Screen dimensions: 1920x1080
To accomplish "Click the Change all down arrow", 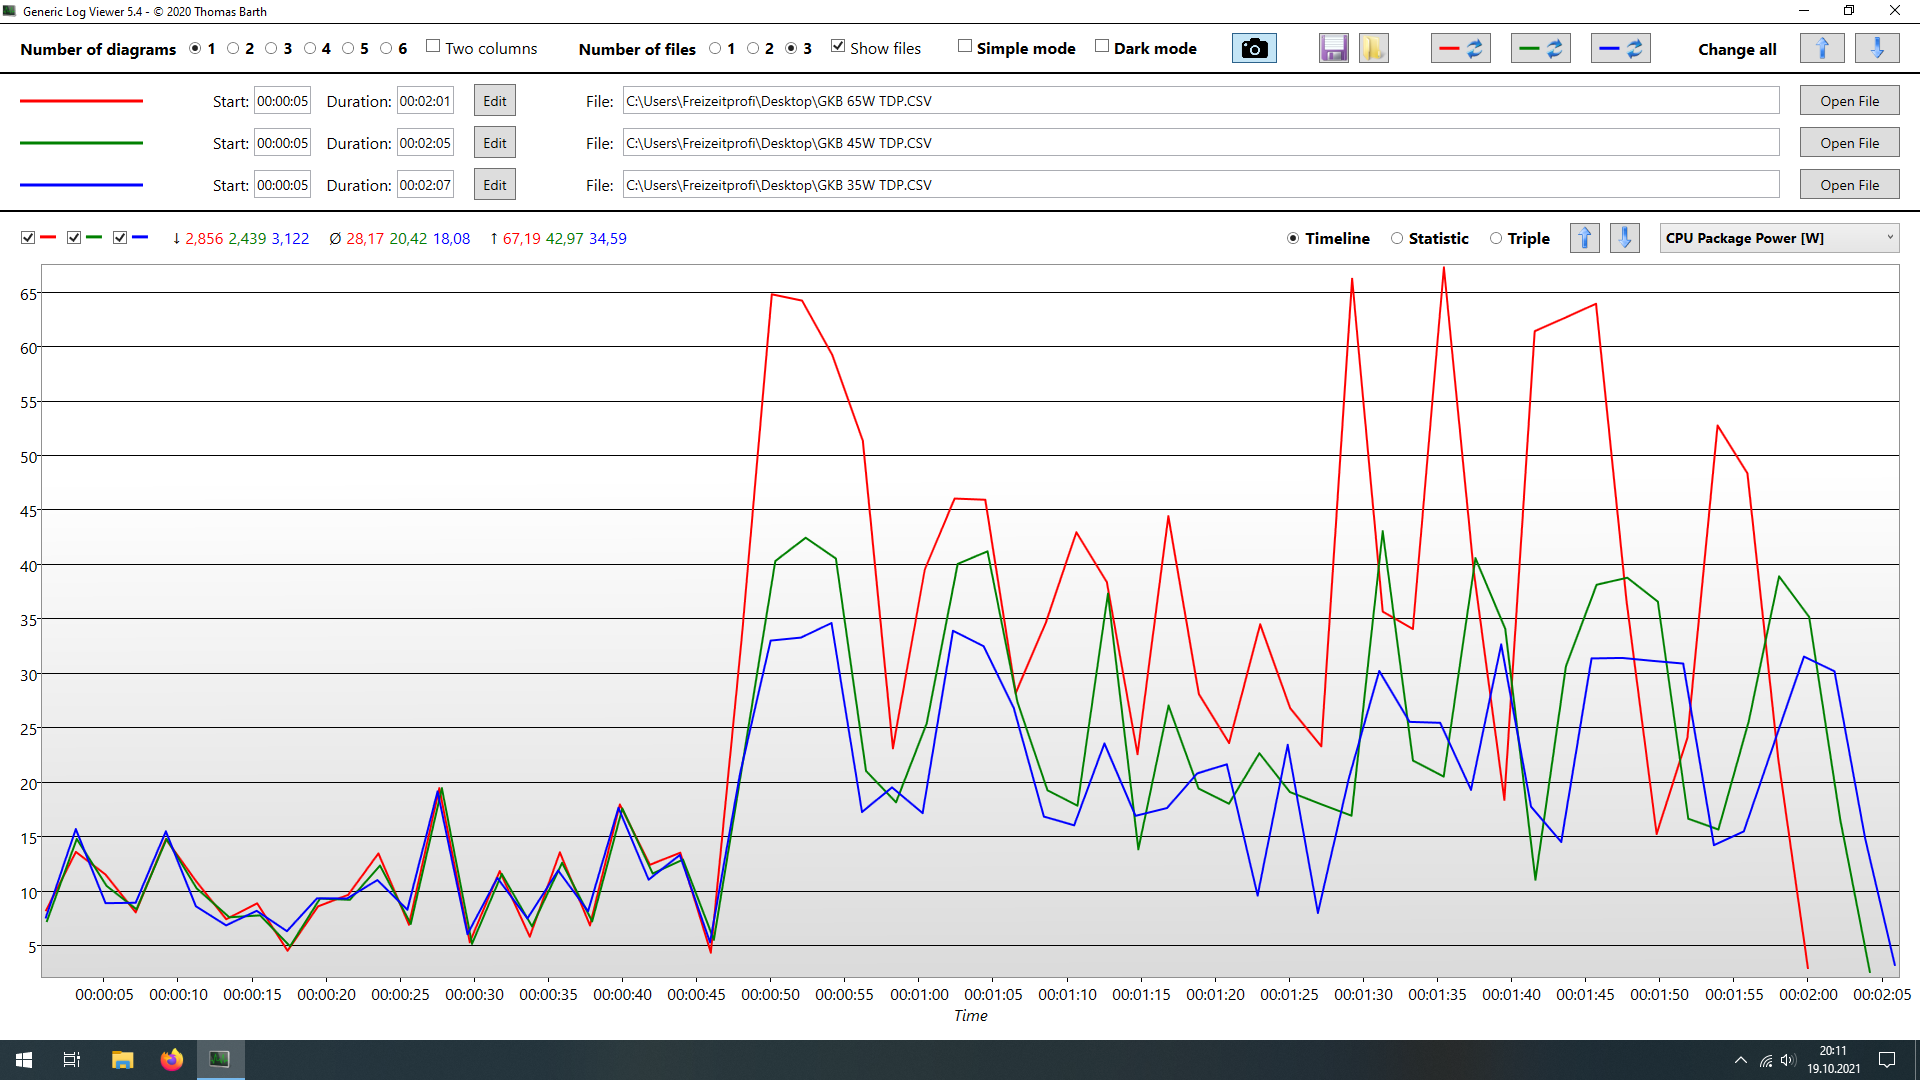I will pyautogui.click(x=1877, y=48).
